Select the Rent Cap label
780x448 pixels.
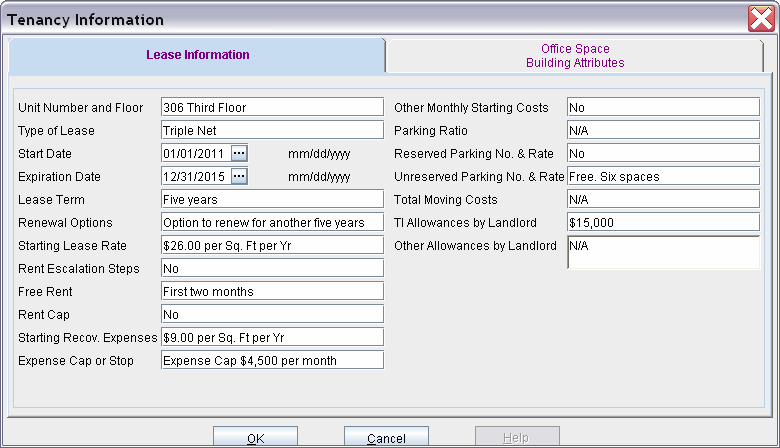(x=44, y=315)
